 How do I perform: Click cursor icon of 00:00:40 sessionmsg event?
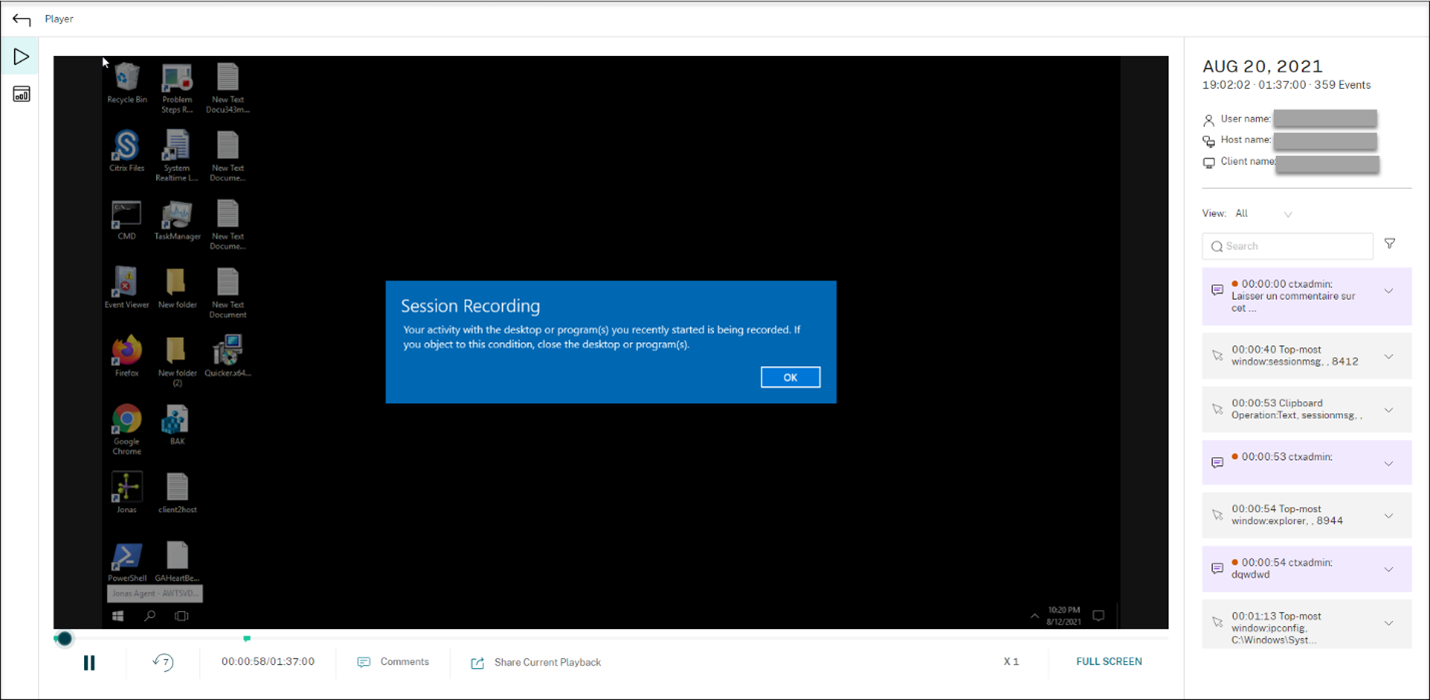coord(1217,355)
